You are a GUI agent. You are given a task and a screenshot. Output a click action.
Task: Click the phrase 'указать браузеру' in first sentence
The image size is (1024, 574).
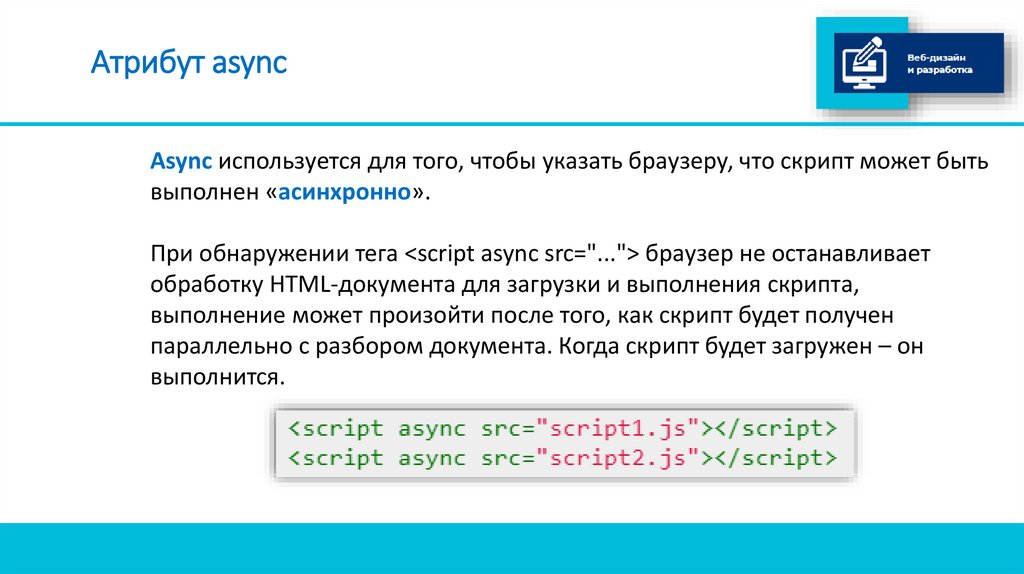click(635, 161)
